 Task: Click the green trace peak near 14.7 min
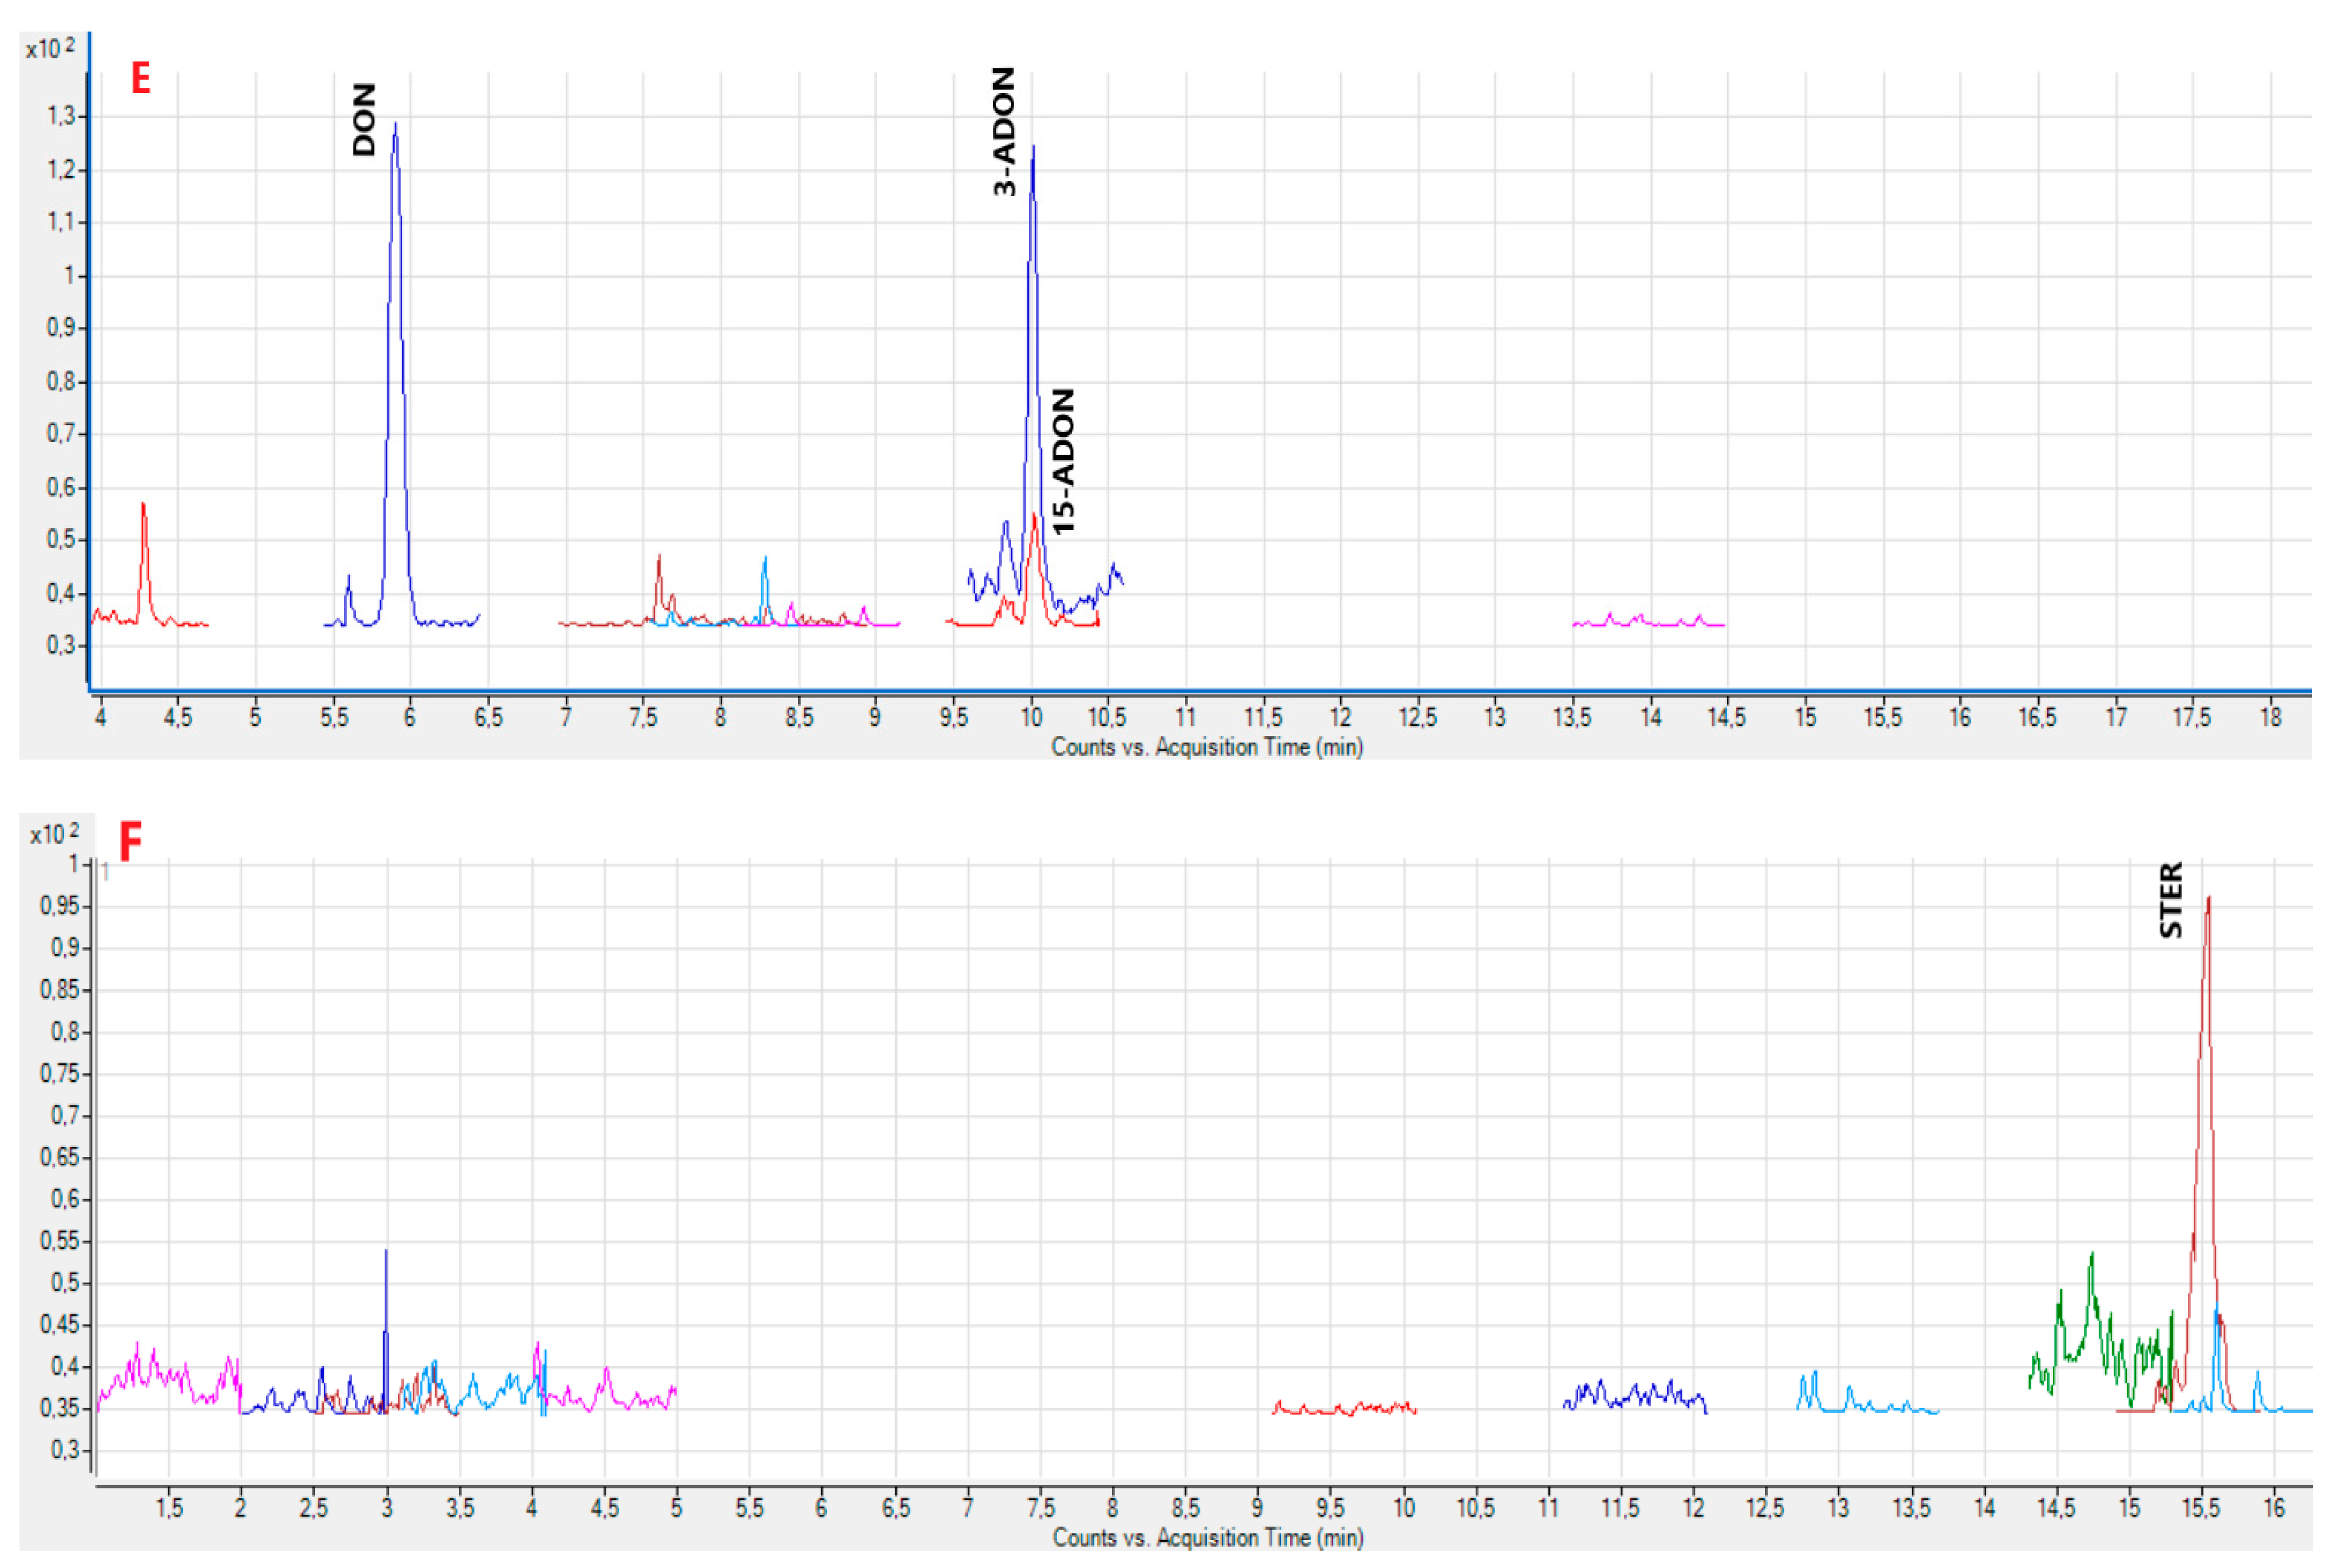point(2091,1256)
